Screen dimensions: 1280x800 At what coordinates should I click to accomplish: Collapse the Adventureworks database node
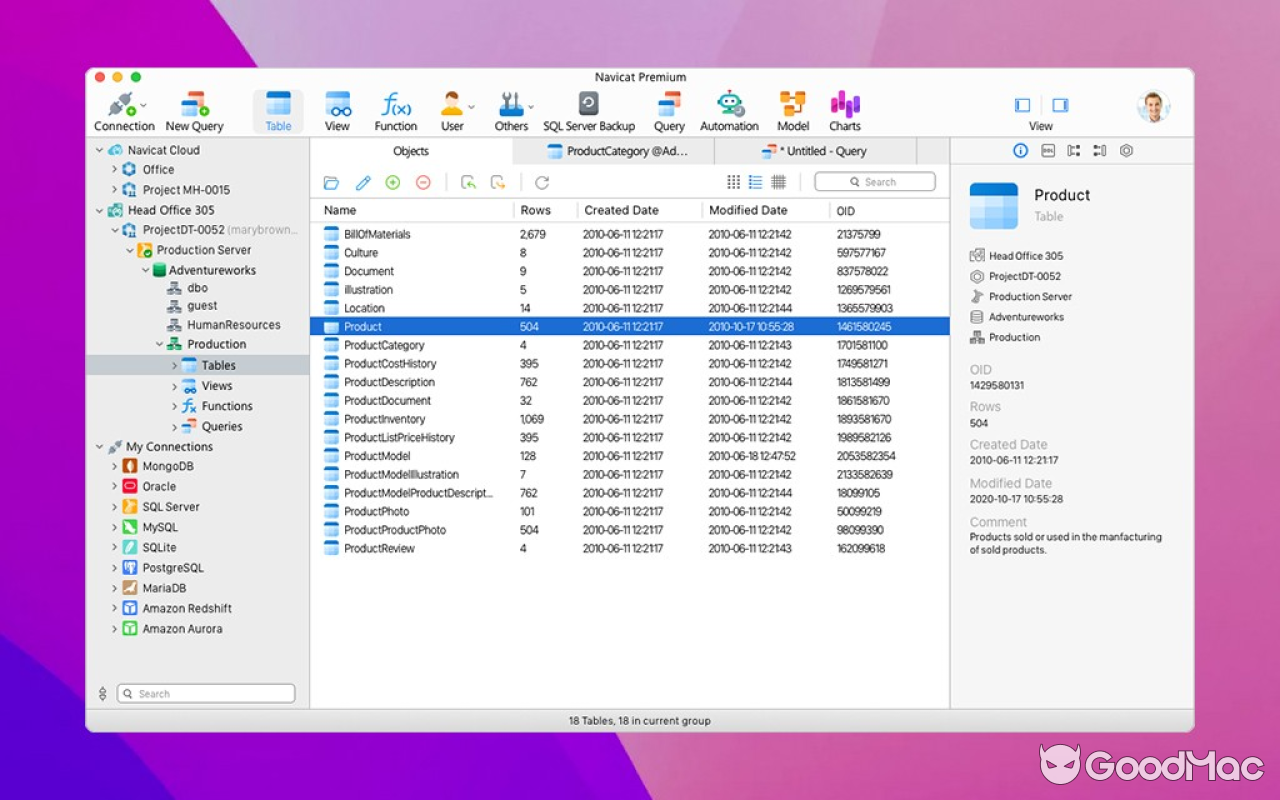[145, 270]
